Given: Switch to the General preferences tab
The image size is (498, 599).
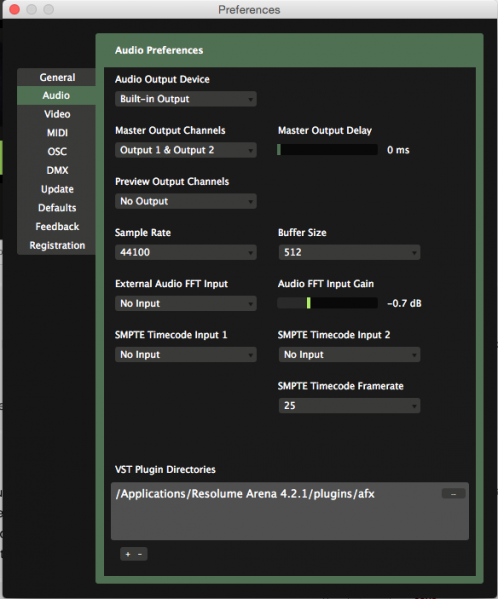Looking at the screenshot, I should tap(57, 77).
